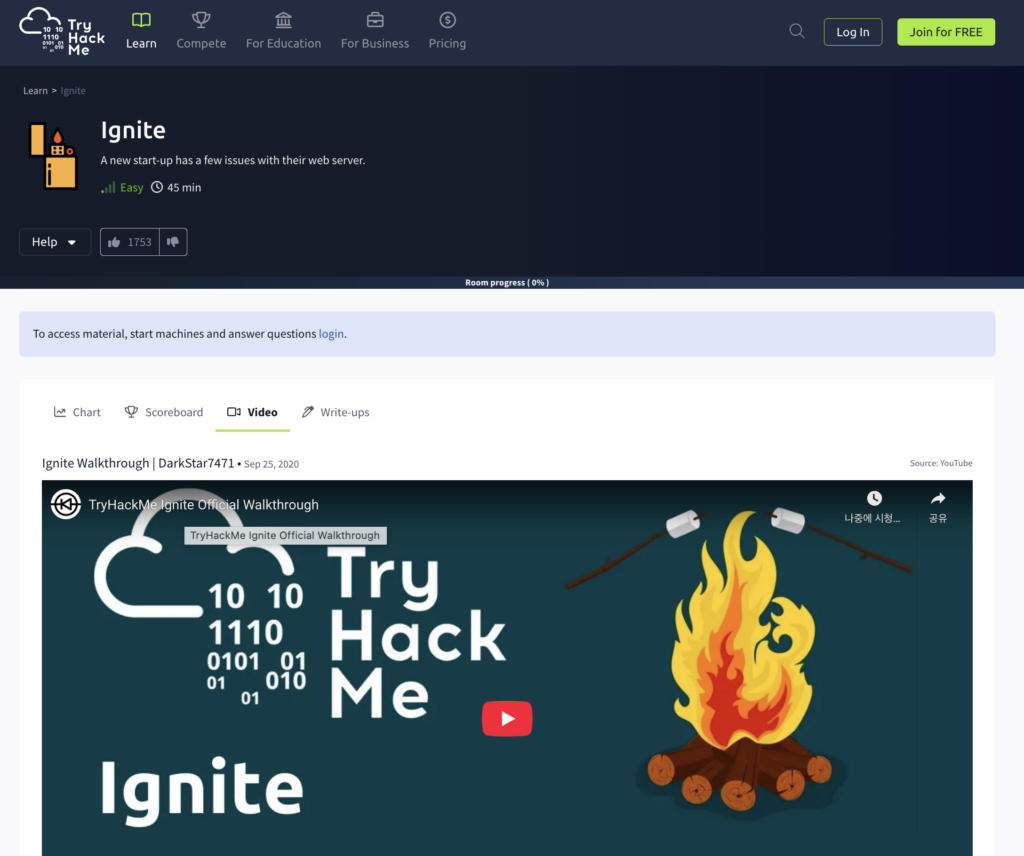Follow the login link in the notice banner
The image size is (1024, 856).
(330, 334)
